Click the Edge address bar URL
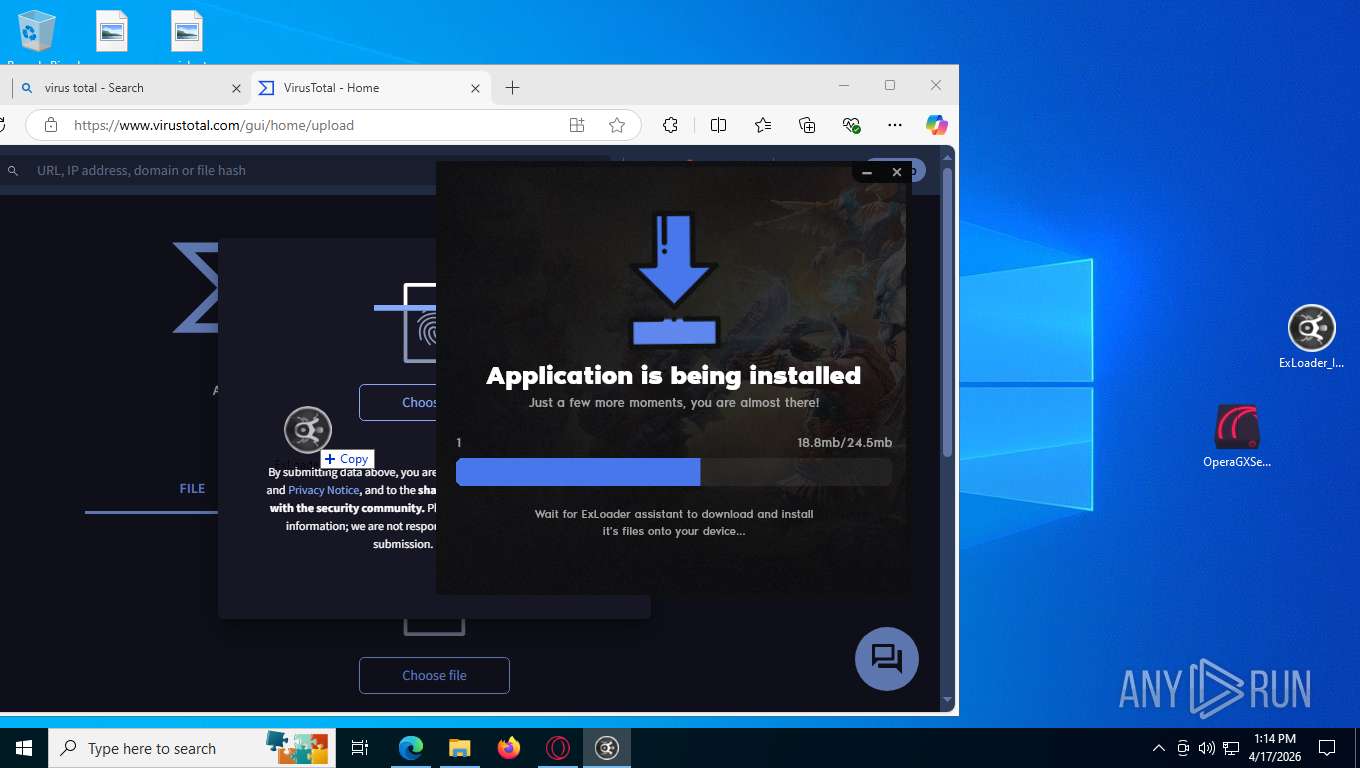The image size is (1360, 768). point(214,125)
